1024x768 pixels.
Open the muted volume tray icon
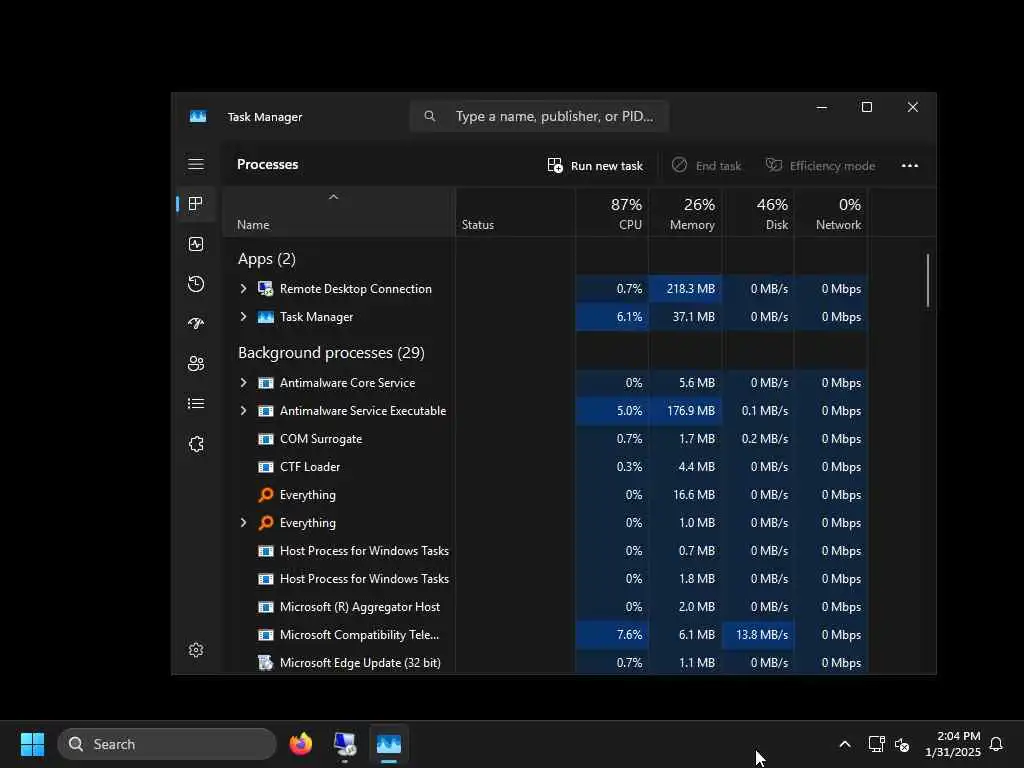coord(902,744)
